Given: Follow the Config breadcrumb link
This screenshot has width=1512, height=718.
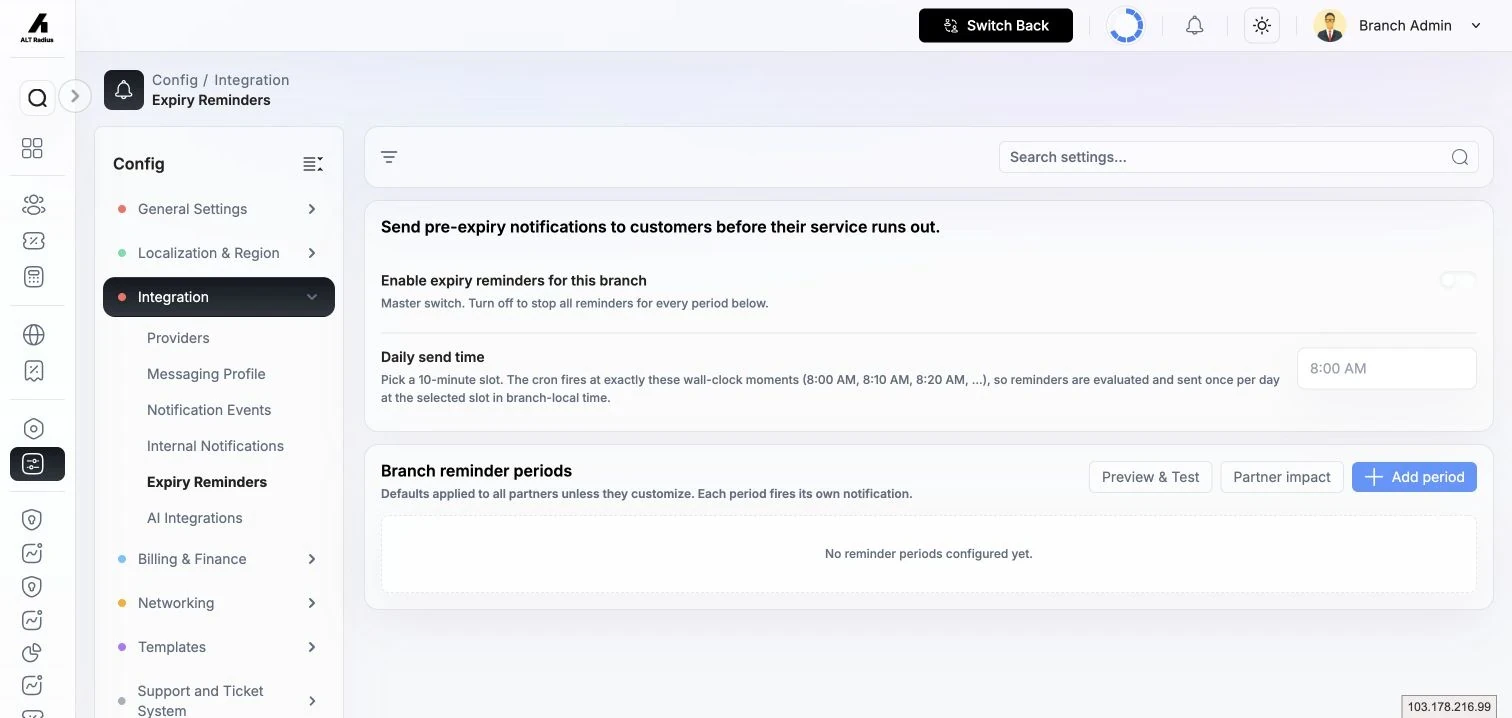Looking at the screenshot, I should (175, 80).
